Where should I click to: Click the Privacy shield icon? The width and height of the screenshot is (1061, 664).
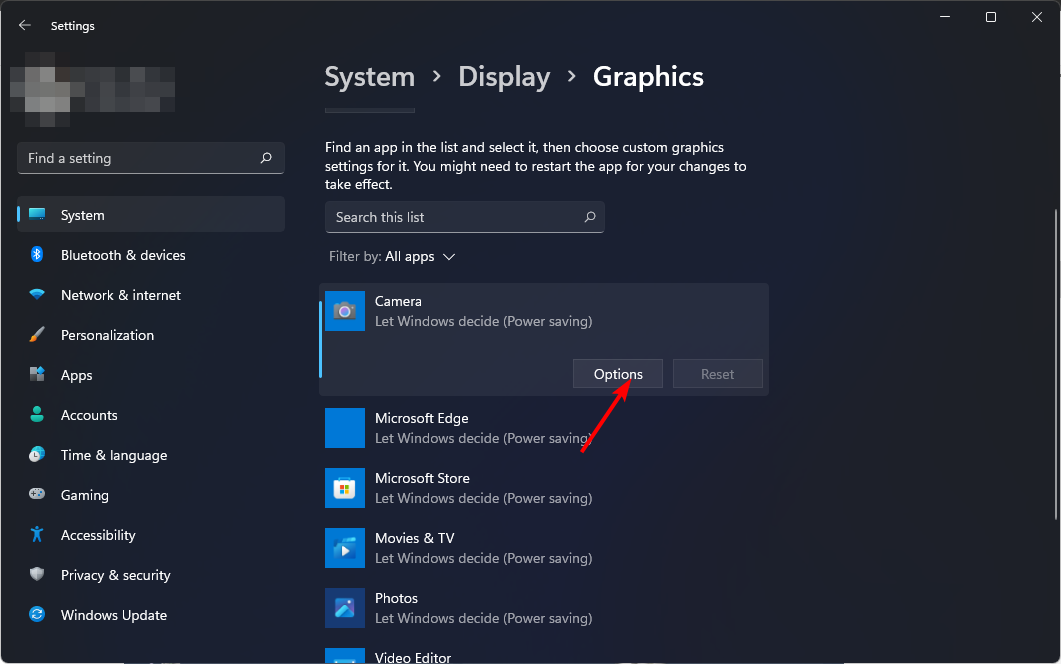pyautogui.click(x=37, y=574)
